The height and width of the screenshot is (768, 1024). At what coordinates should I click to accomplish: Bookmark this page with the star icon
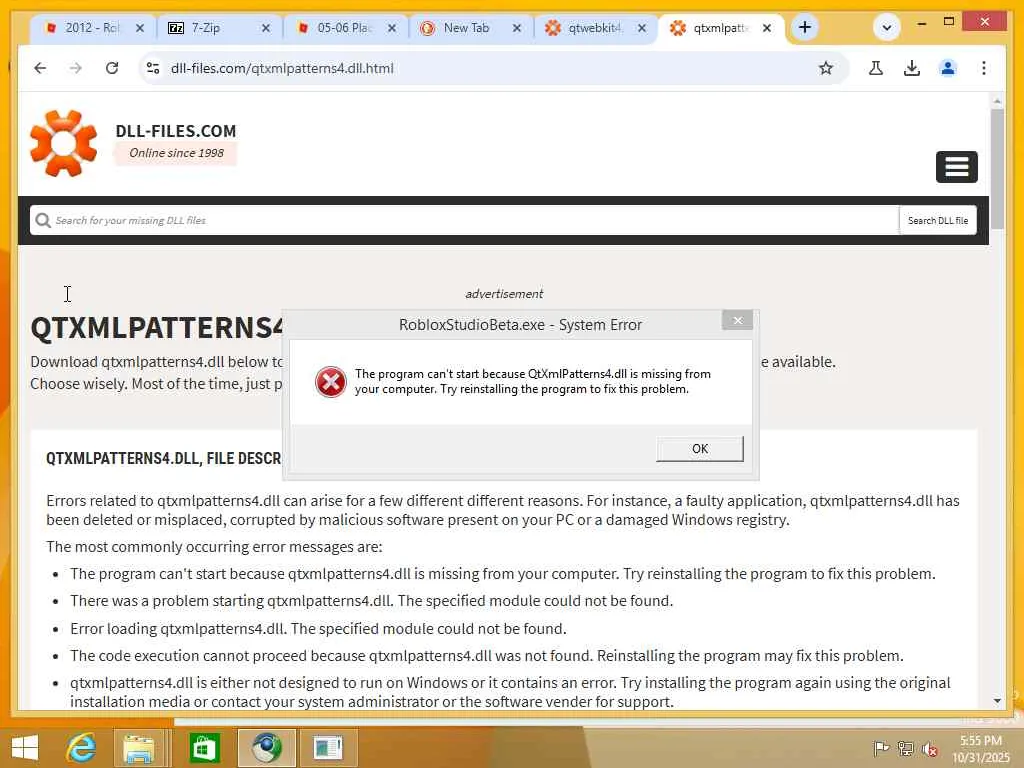tap(825, 68)
